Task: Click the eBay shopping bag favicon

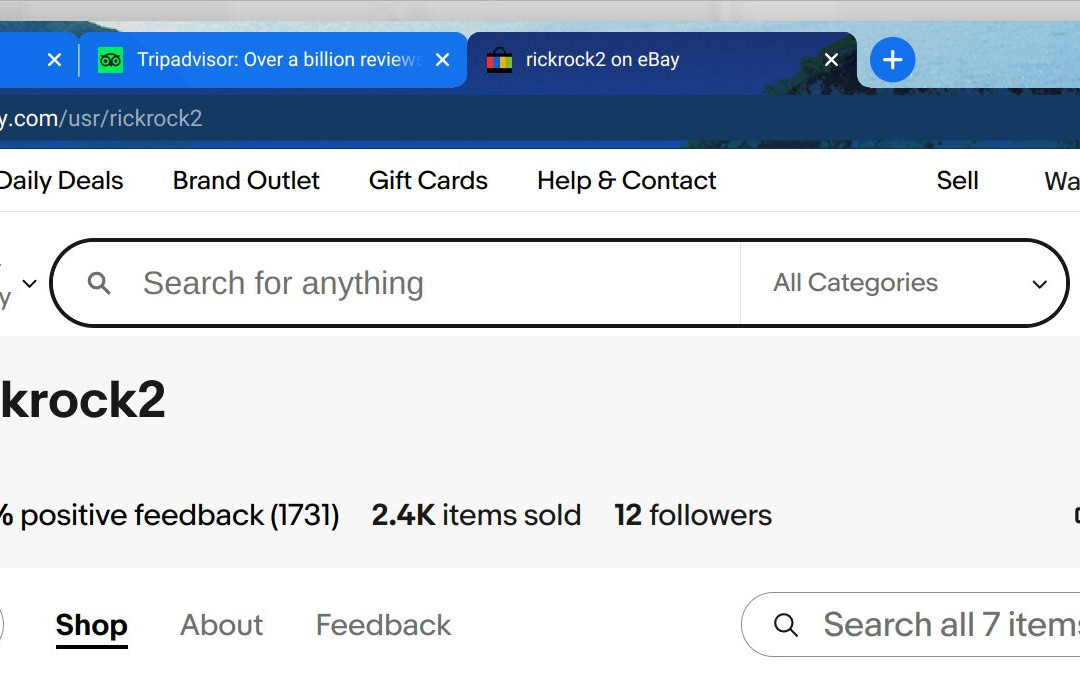Action: 499,60
